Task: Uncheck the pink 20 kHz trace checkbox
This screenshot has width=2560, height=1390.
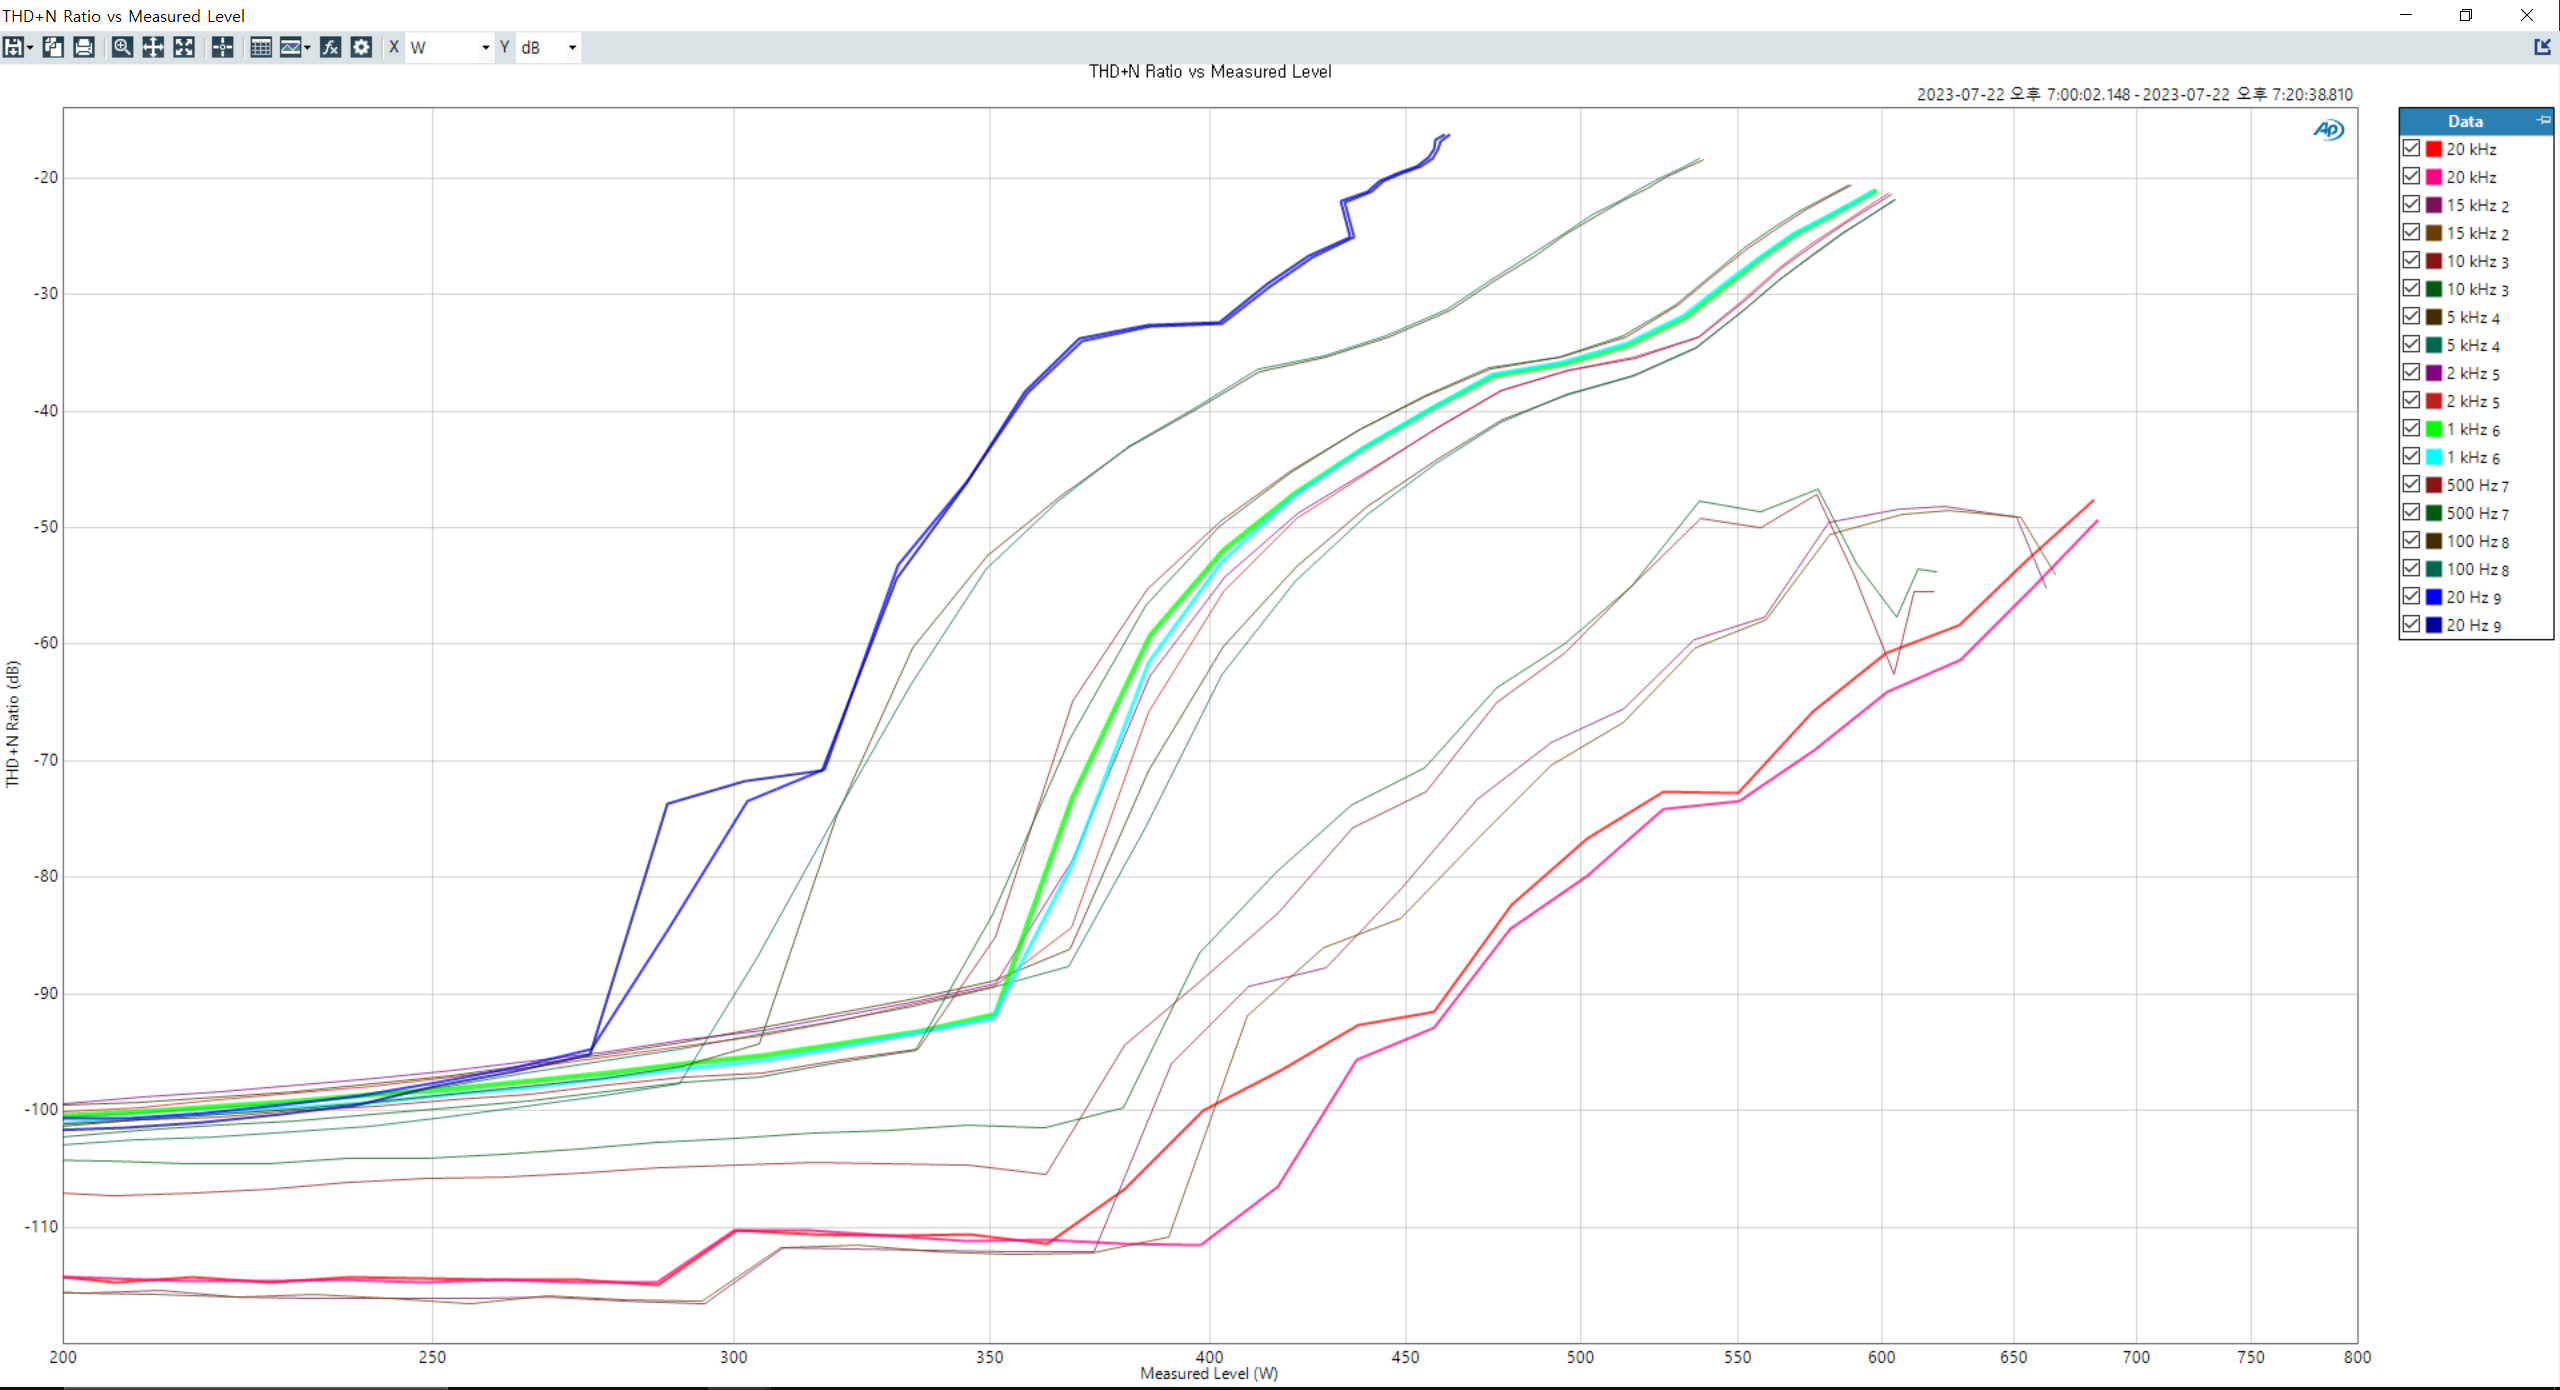Action: [2412, 176]
